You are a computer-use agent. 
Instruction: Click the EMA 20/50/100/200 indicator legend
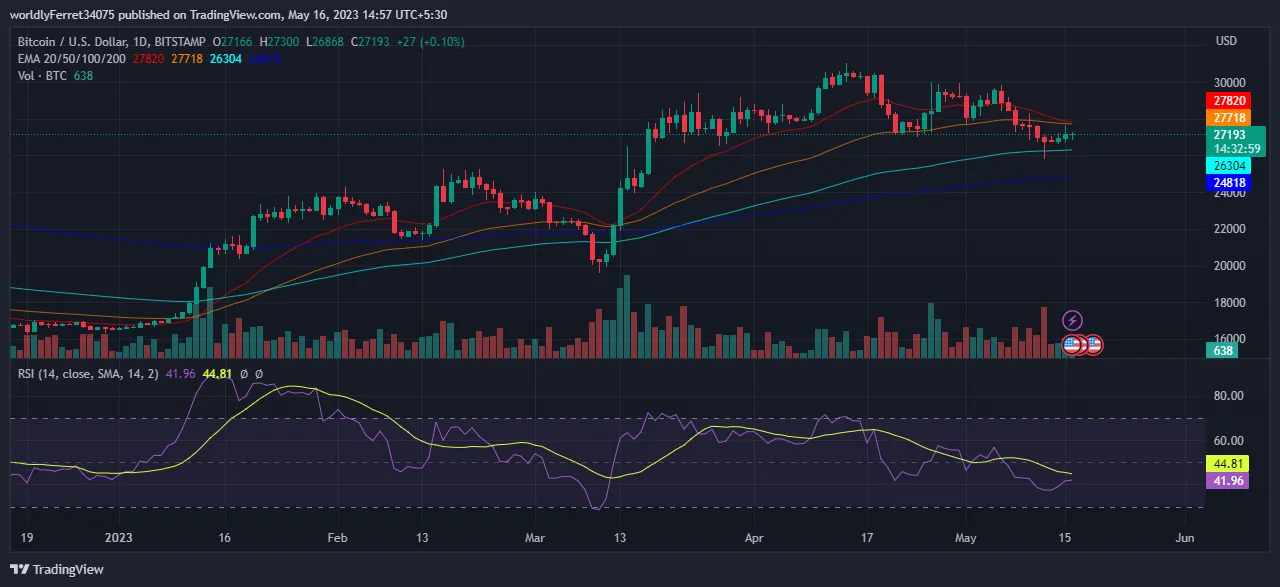click(72, 59)
